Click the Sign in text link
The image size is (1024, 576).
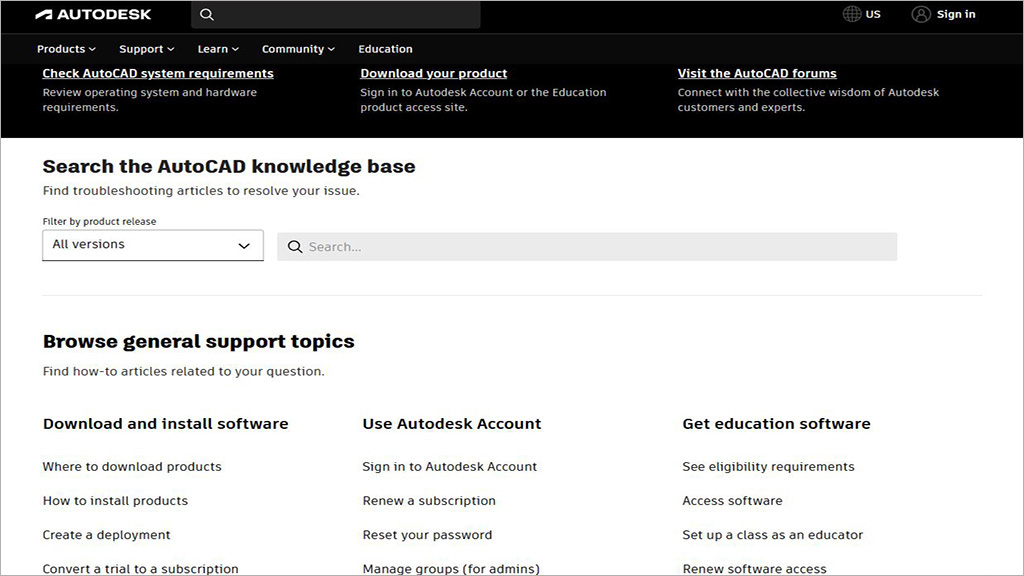tap(956, 14)
